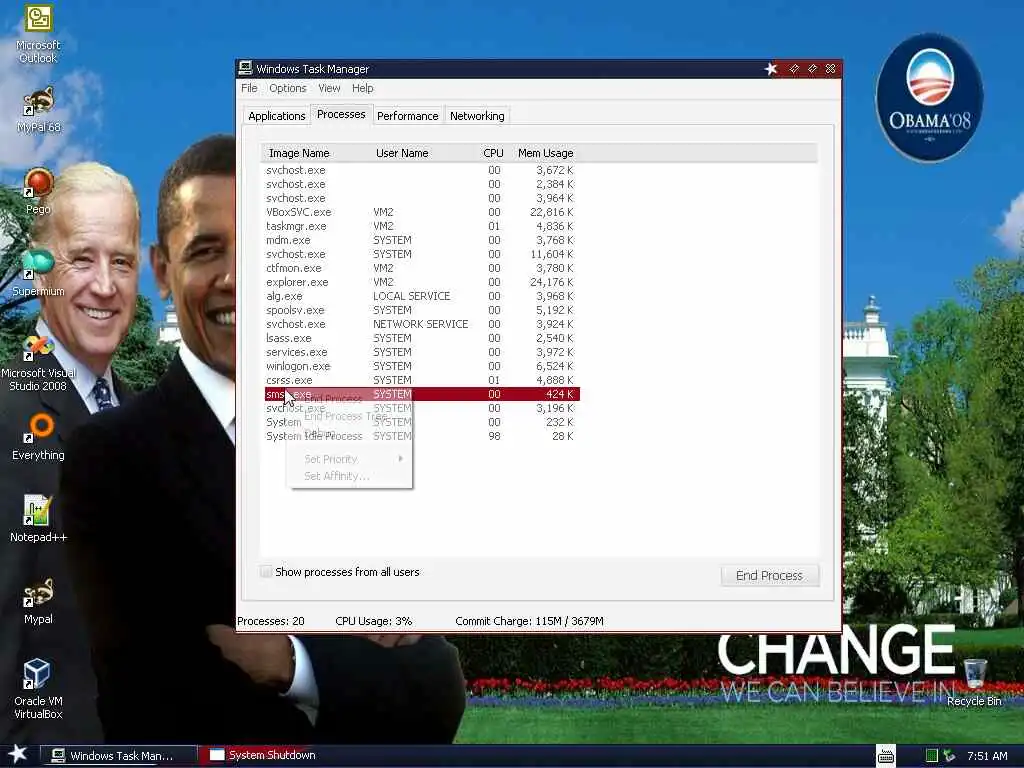The height and width of the screenshot is (768, 1024).
Task: Select the mdm.exe process row
Action: point(421,240)
